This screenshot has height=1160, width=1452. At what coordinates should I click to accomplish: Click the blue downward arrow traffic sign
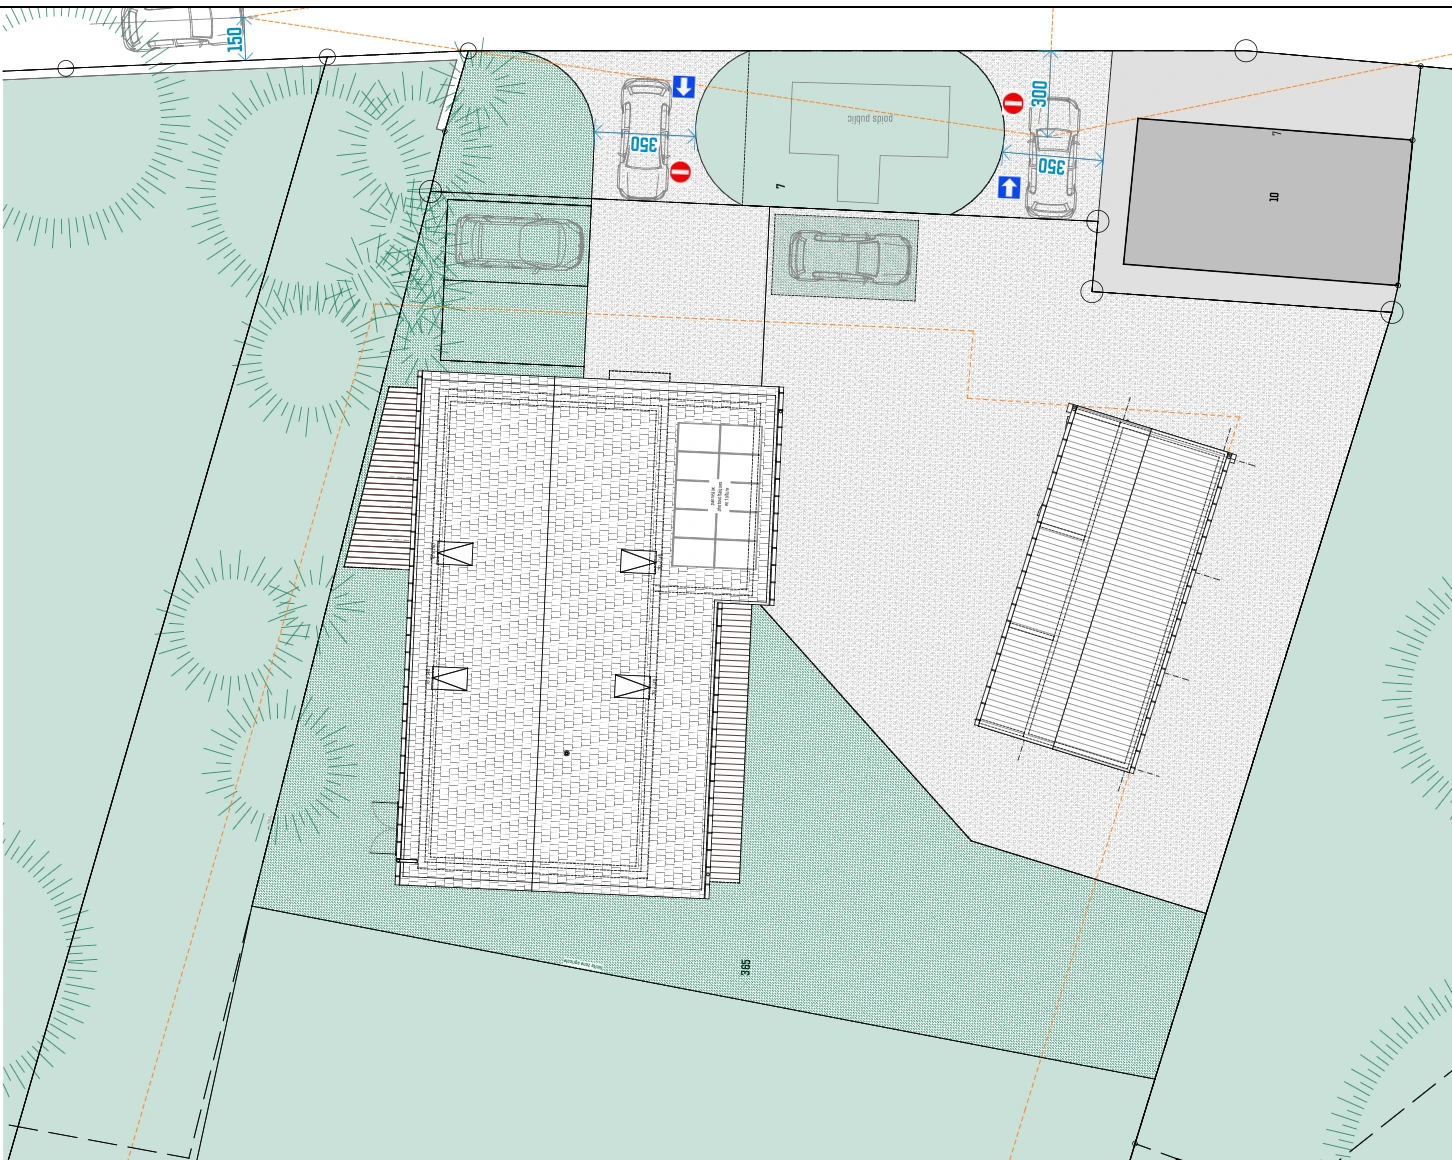[683, 87]
